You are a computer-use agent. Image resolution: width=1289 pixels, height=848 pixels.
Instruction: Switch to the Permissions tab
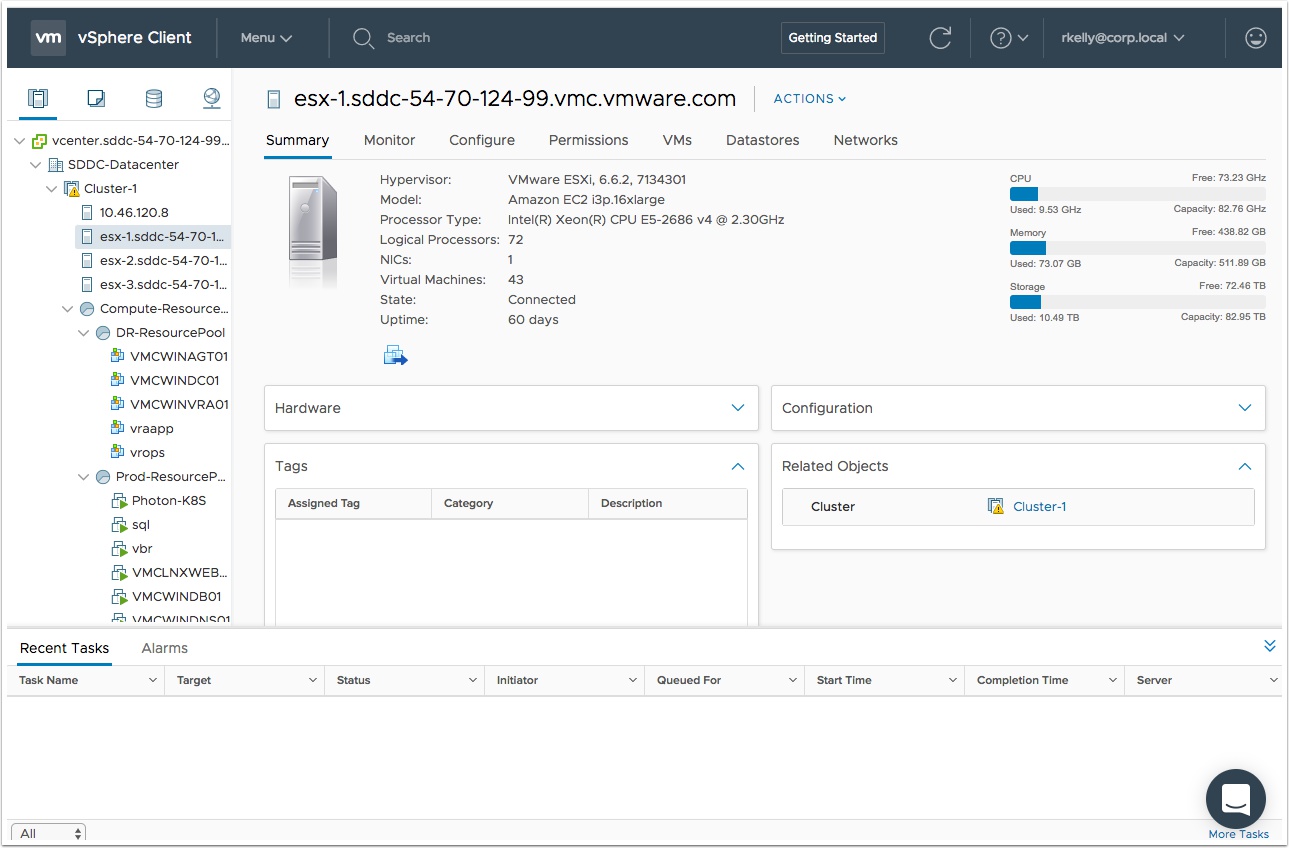tap(589, 140)
